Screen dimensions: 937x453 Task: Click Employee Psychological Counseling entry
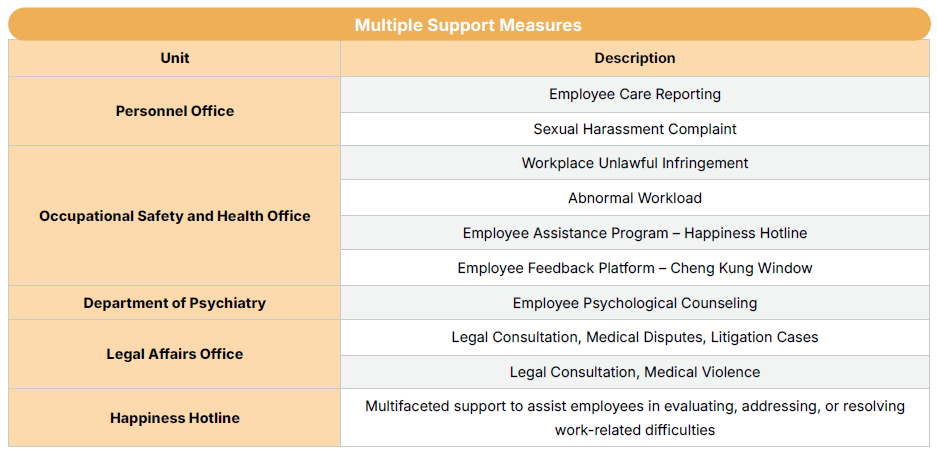pos(634,303)
